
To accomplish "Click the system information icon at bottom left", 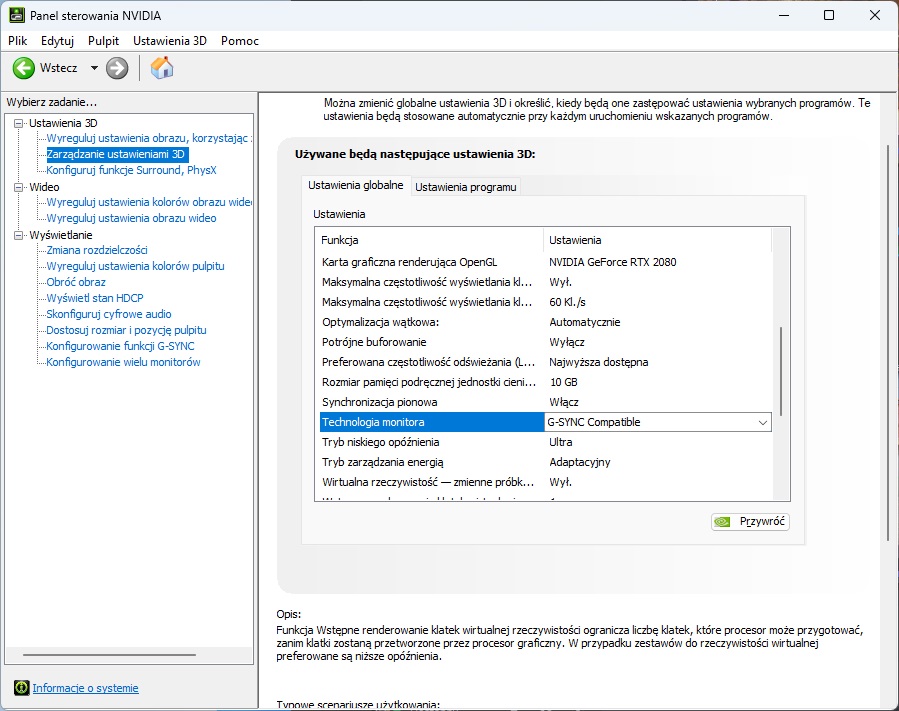I will 22,687.
